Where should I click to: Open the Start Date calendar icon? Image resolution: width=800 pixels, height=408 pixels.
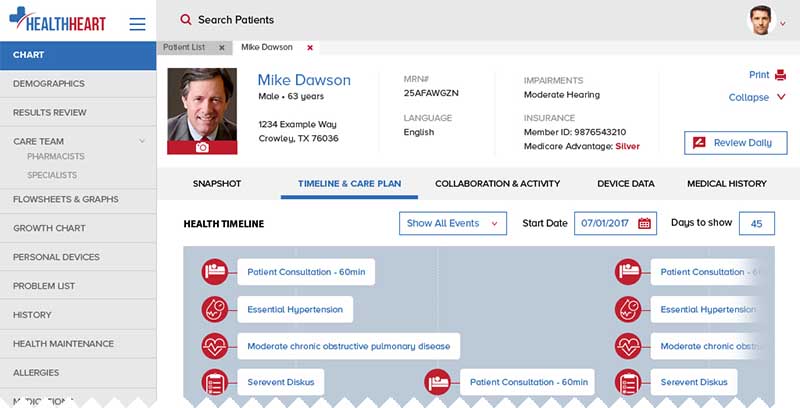[644, 223]
